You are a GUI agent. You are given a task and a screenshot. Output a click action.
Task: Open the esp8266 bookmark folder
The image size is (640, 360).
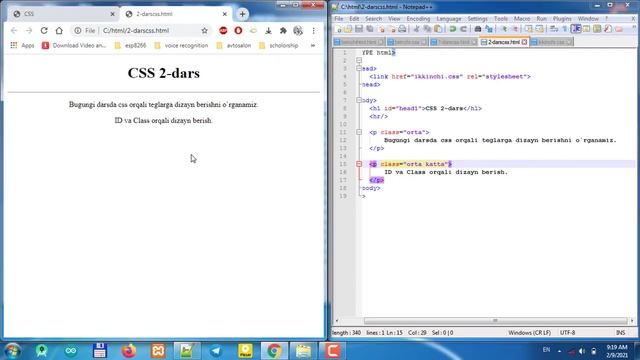(130, 45)
